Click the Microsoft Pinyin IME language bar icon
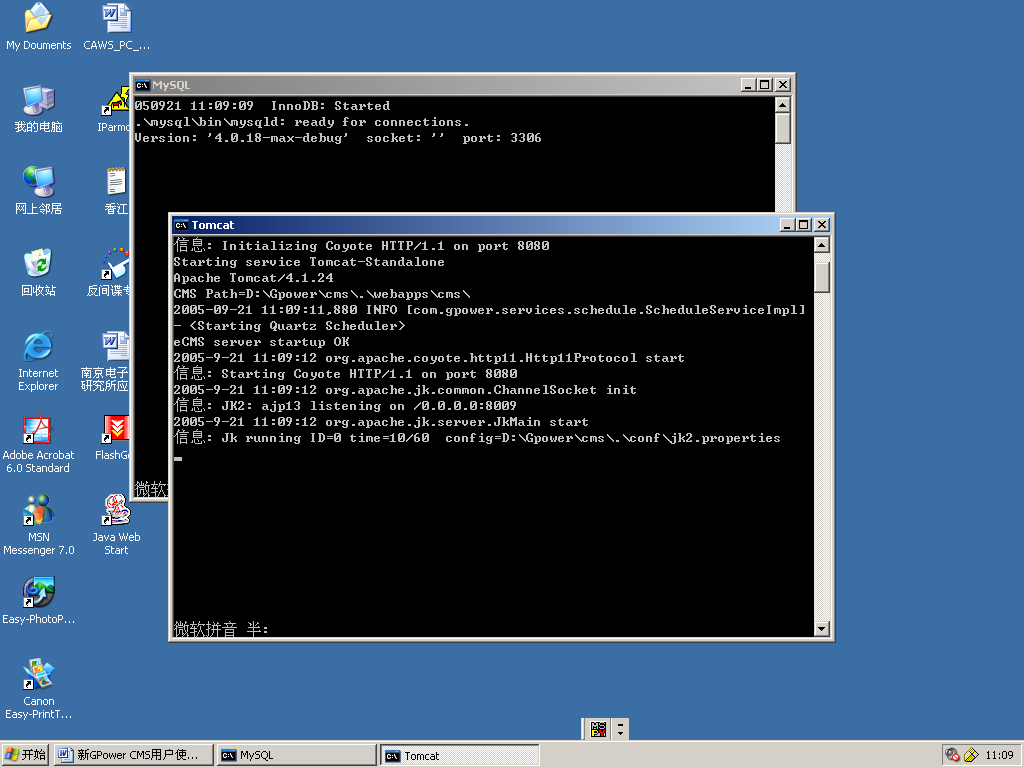This screenshot has width=1024, height=768. pos(598,729)
